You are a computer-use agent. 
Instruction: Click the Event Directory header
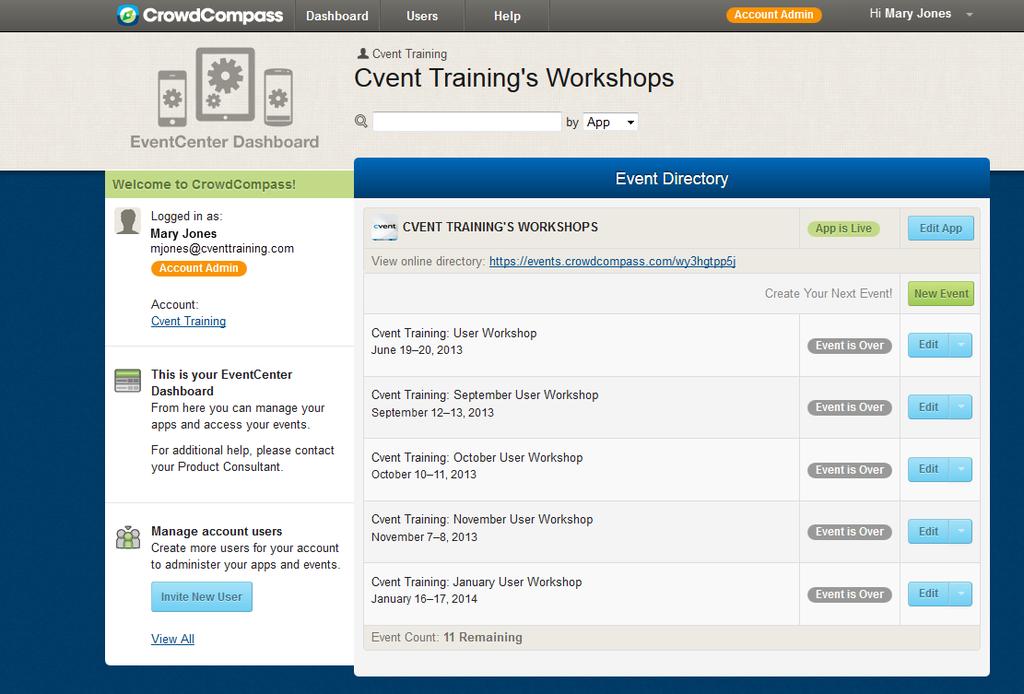coord(671,179)
